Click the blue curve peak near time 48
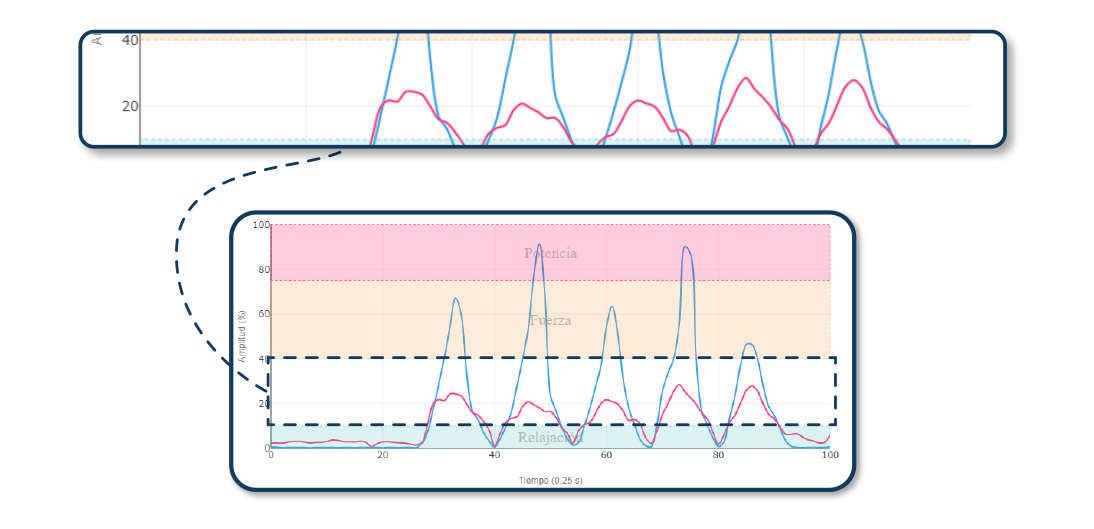The width and height of the screenshot is (1094, 529). click(539, 245)
